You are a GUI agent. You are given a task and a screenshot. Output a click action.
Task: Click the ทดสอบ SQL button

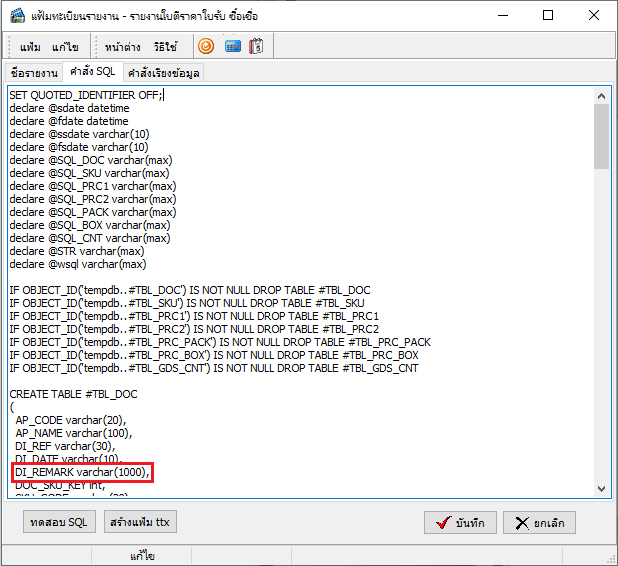click(x=59, y=522)
